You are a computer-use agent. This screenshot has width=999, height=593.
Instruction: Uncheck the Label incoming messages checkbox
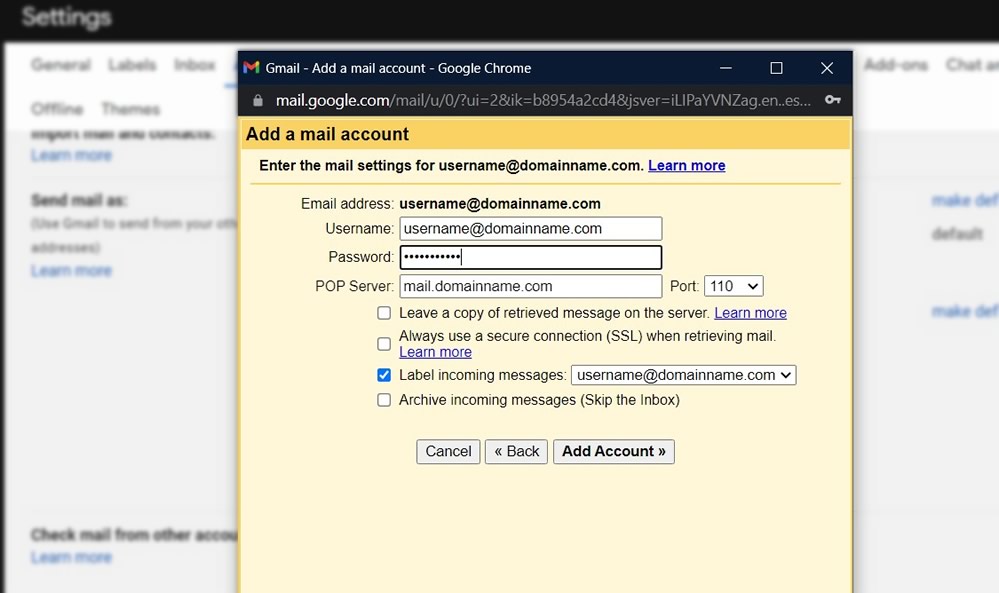384,375
